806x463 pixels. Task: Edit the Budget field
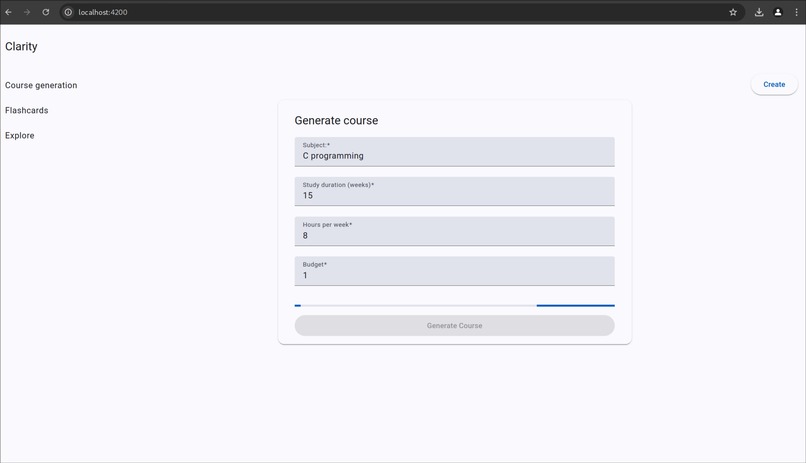pyautogui.click(x=454, y=271)
